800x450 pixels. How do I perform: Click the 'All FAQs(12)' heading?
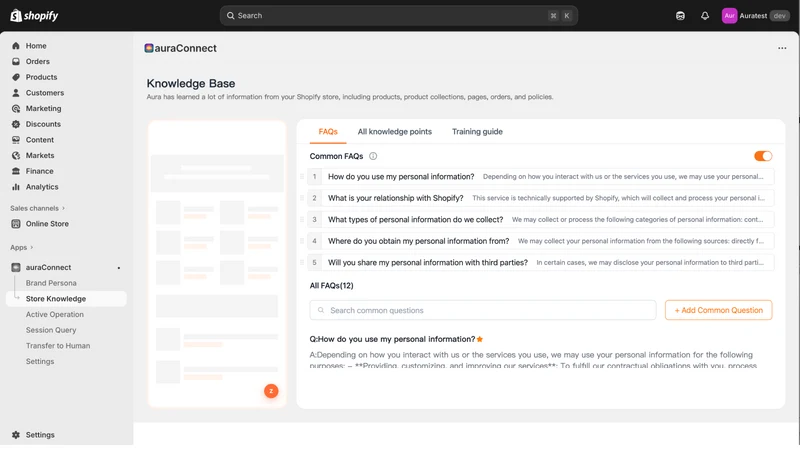pos(331,286)
